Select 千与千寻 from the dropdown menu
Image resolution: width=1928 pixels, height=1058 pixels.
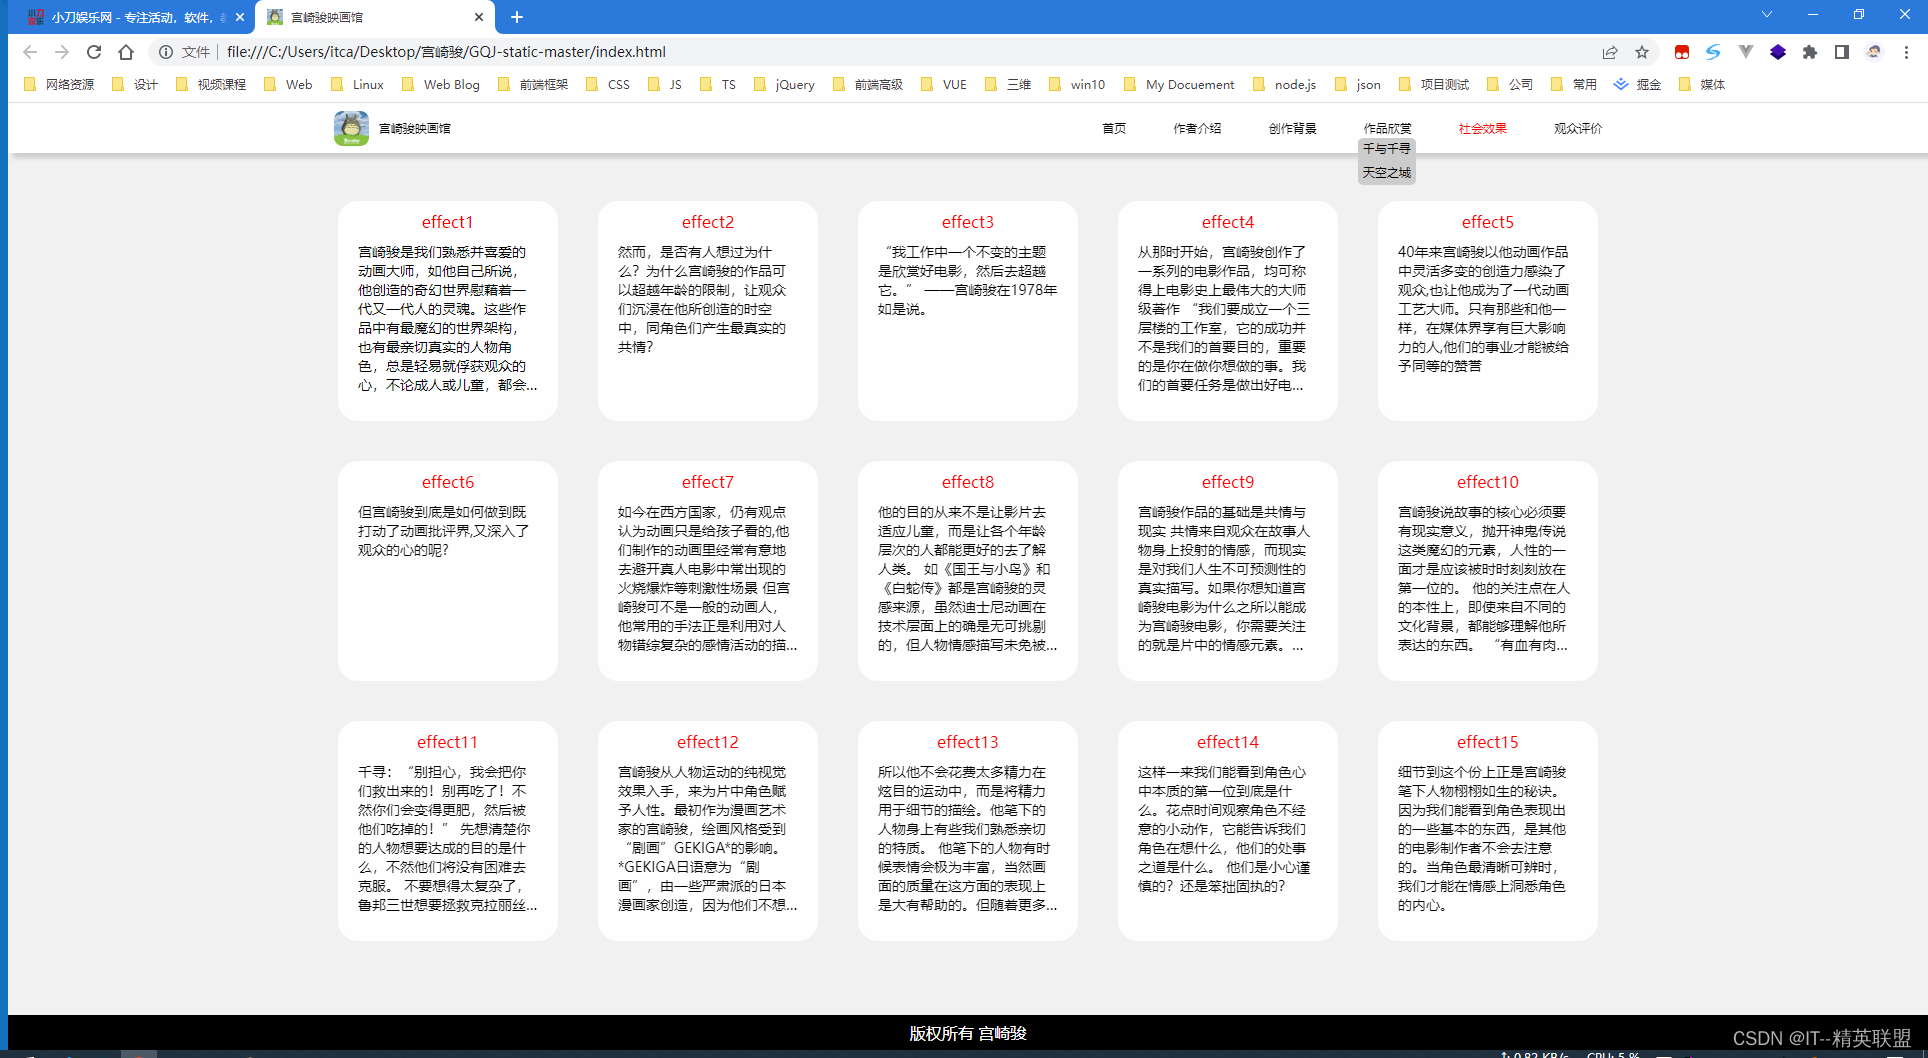pyautogui.click(x=1387, y=148)
